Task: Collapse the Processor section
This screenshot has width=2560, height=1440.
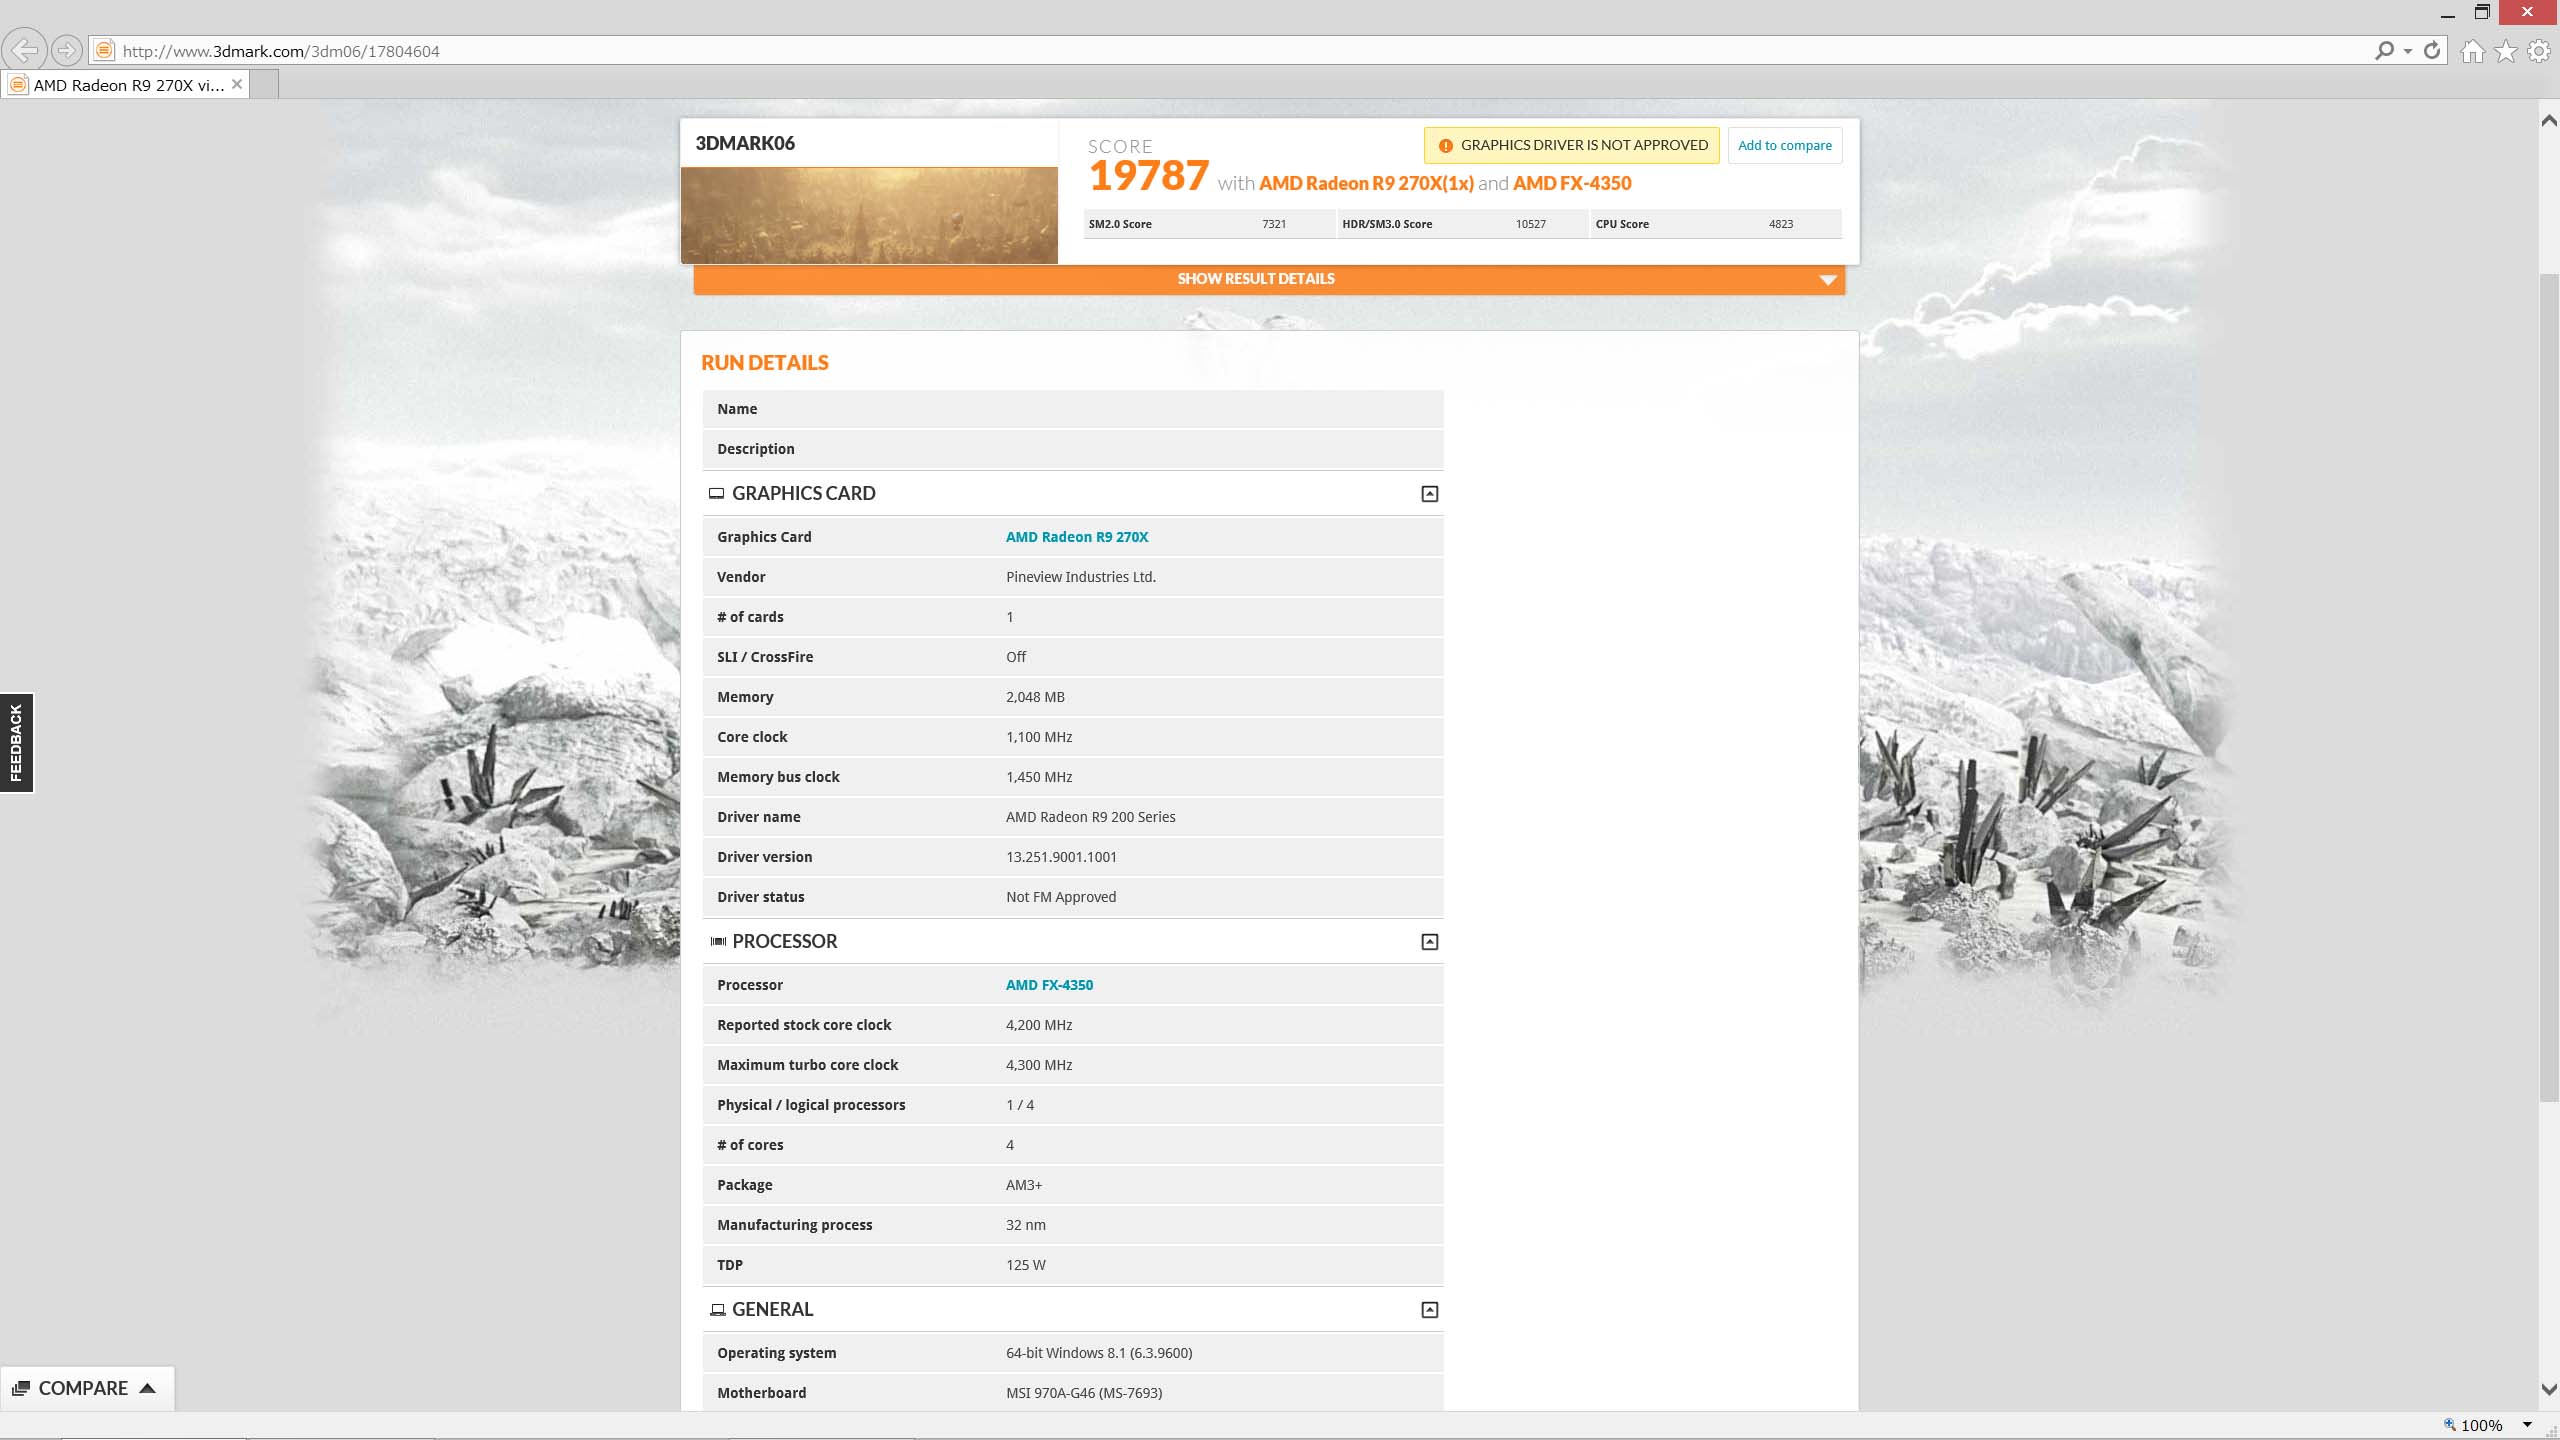Action: [x=1430, y=942]
